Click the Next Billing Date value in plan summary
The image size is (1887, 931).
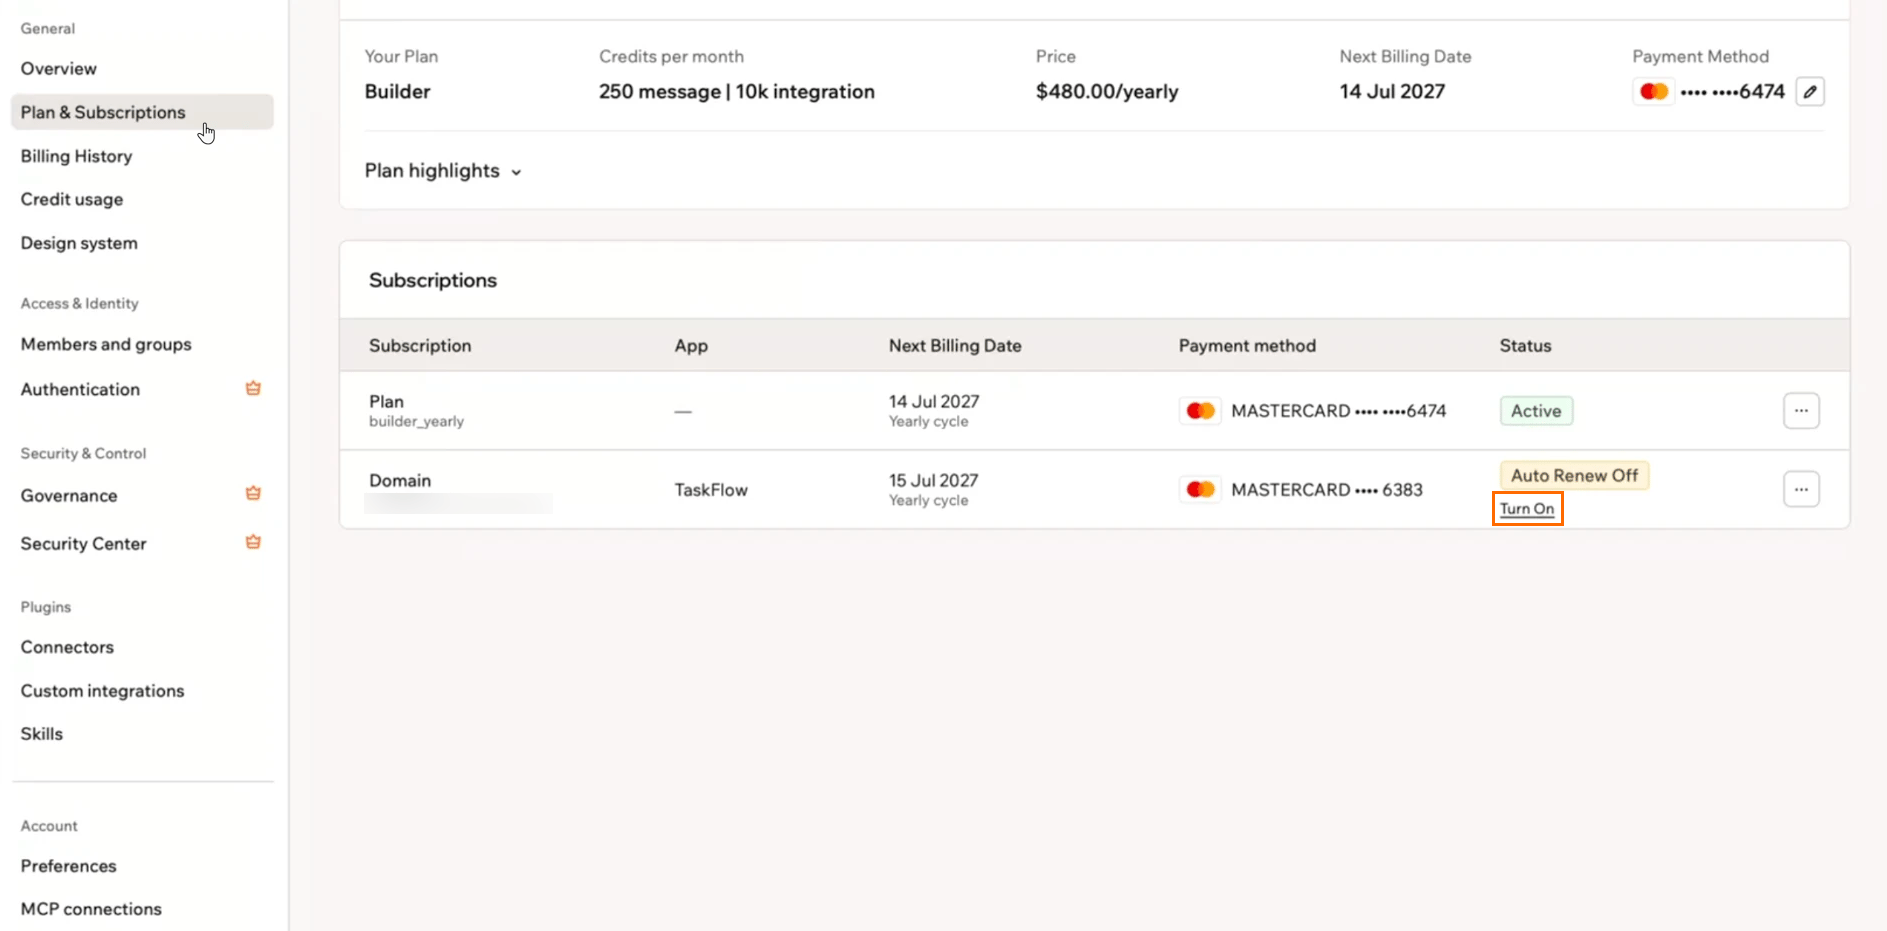click(1392, 92)
